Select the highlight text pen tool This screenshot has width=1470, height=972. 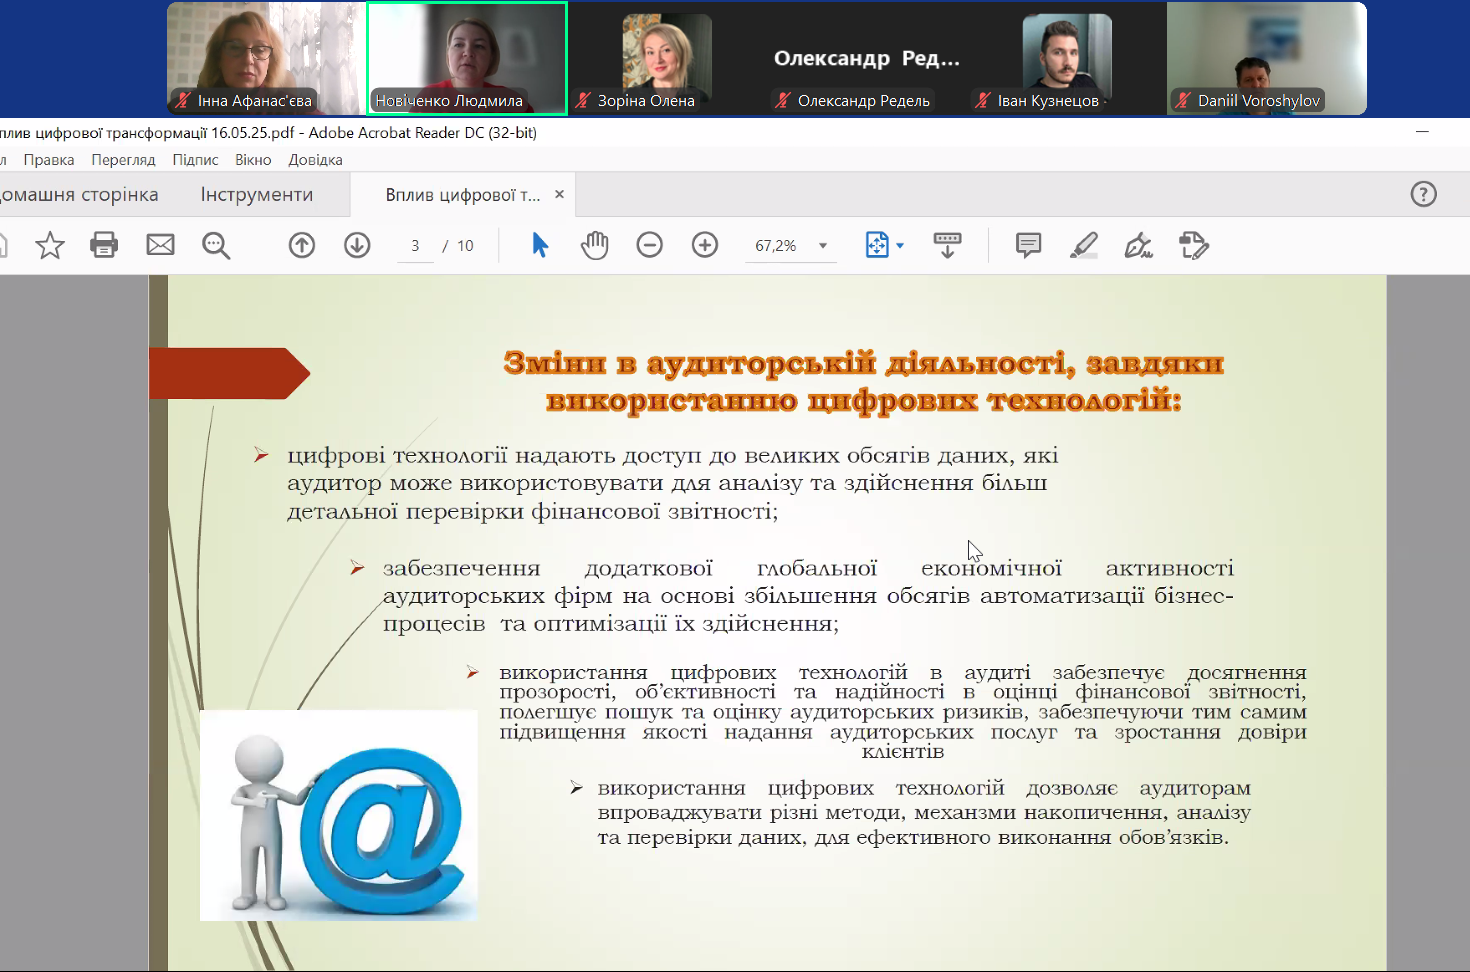point(1083,245)
